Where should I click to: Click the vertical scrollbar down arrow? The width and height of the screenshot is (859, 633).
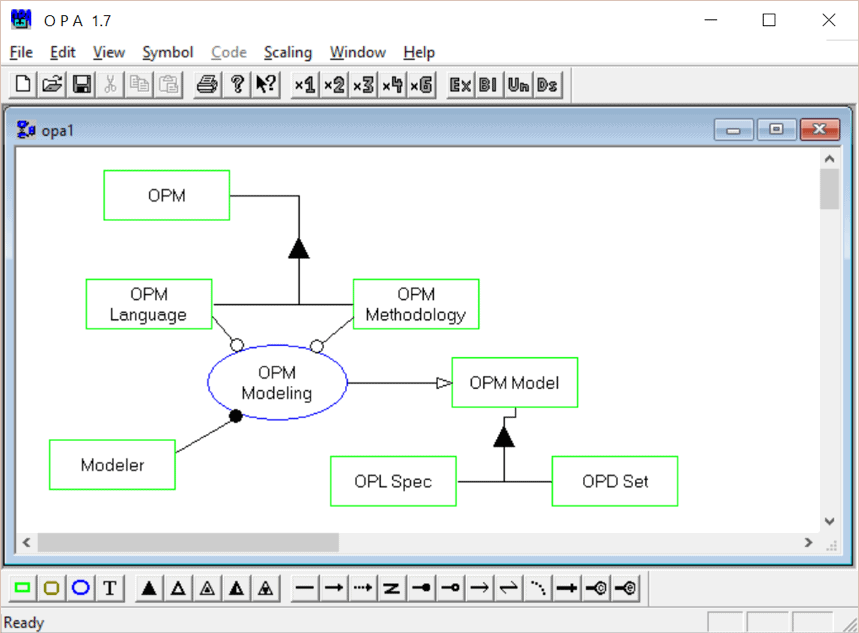click(829, 521)
